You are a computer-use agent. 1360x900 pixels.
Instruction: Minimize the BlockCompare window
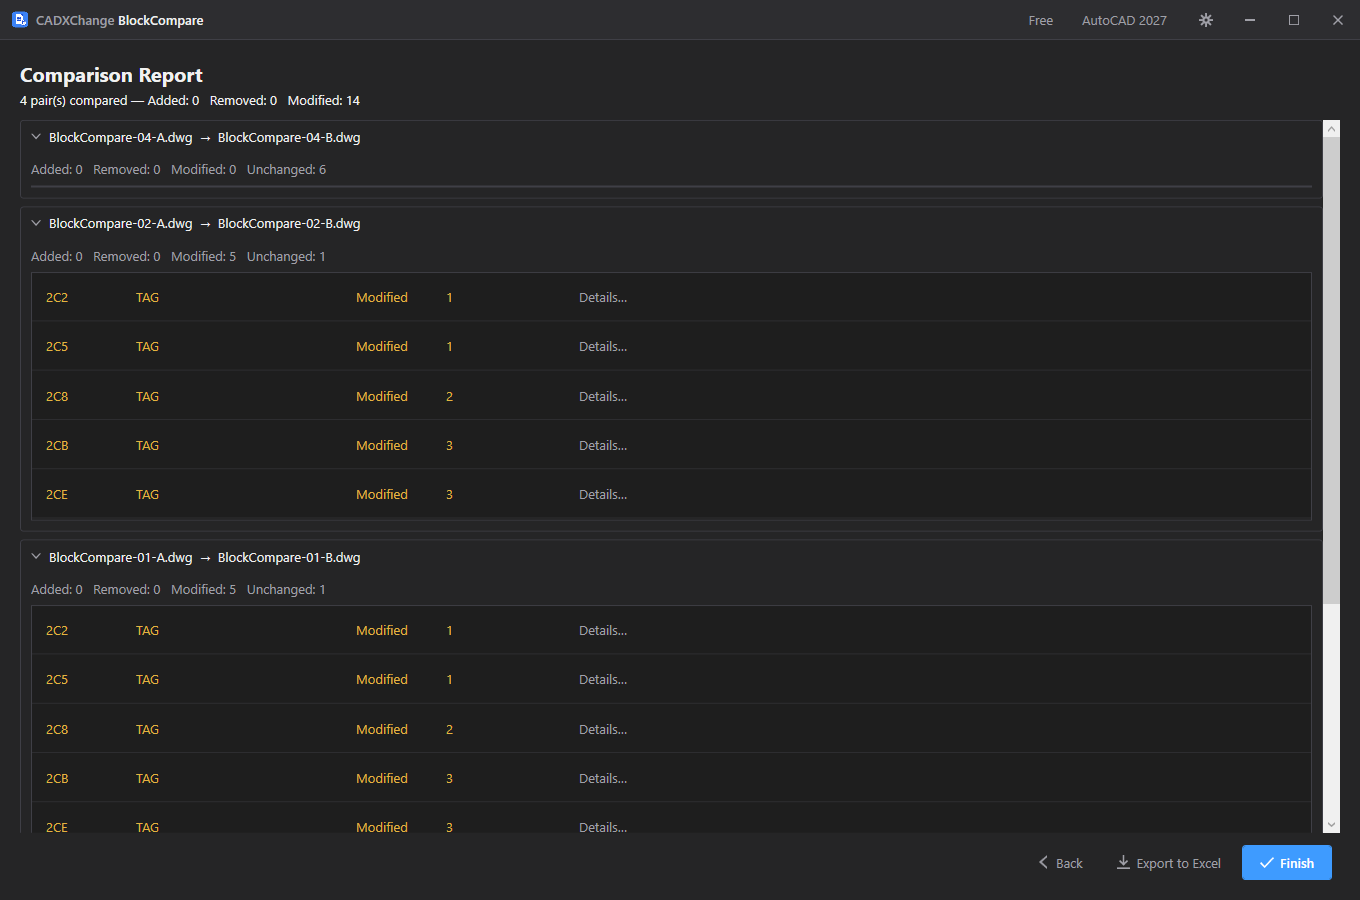(1250, 20)
